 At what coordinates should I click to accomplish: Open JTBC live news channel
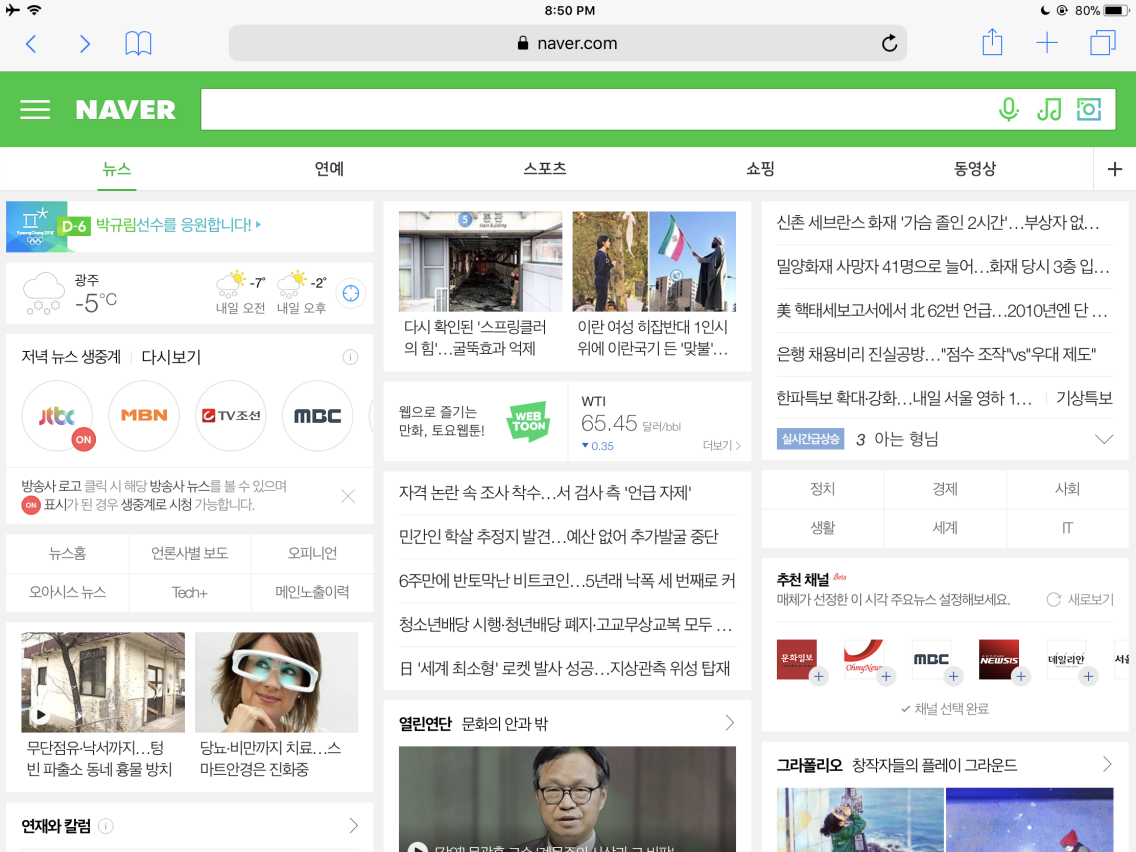point(58,416)
